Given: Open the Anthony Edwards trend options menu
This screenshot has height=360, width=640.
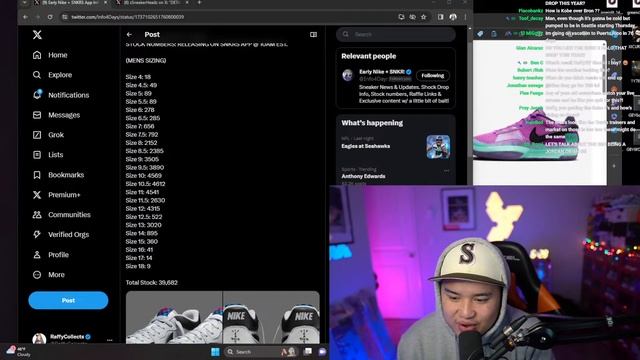Looking at the screenshot, I should pyautogui.click(x=447, y=170).
